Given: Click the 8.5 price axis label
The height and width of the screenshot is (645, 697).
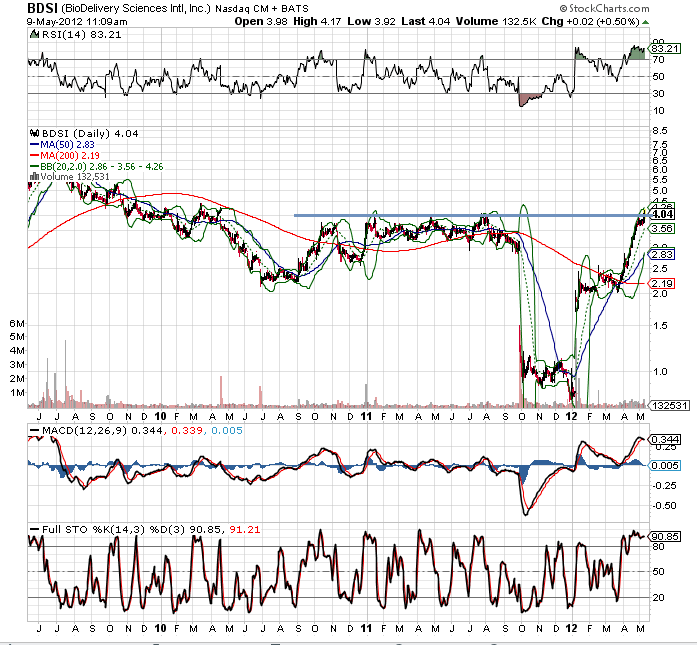Looking at the screenshot, I should tap(660, 131).
